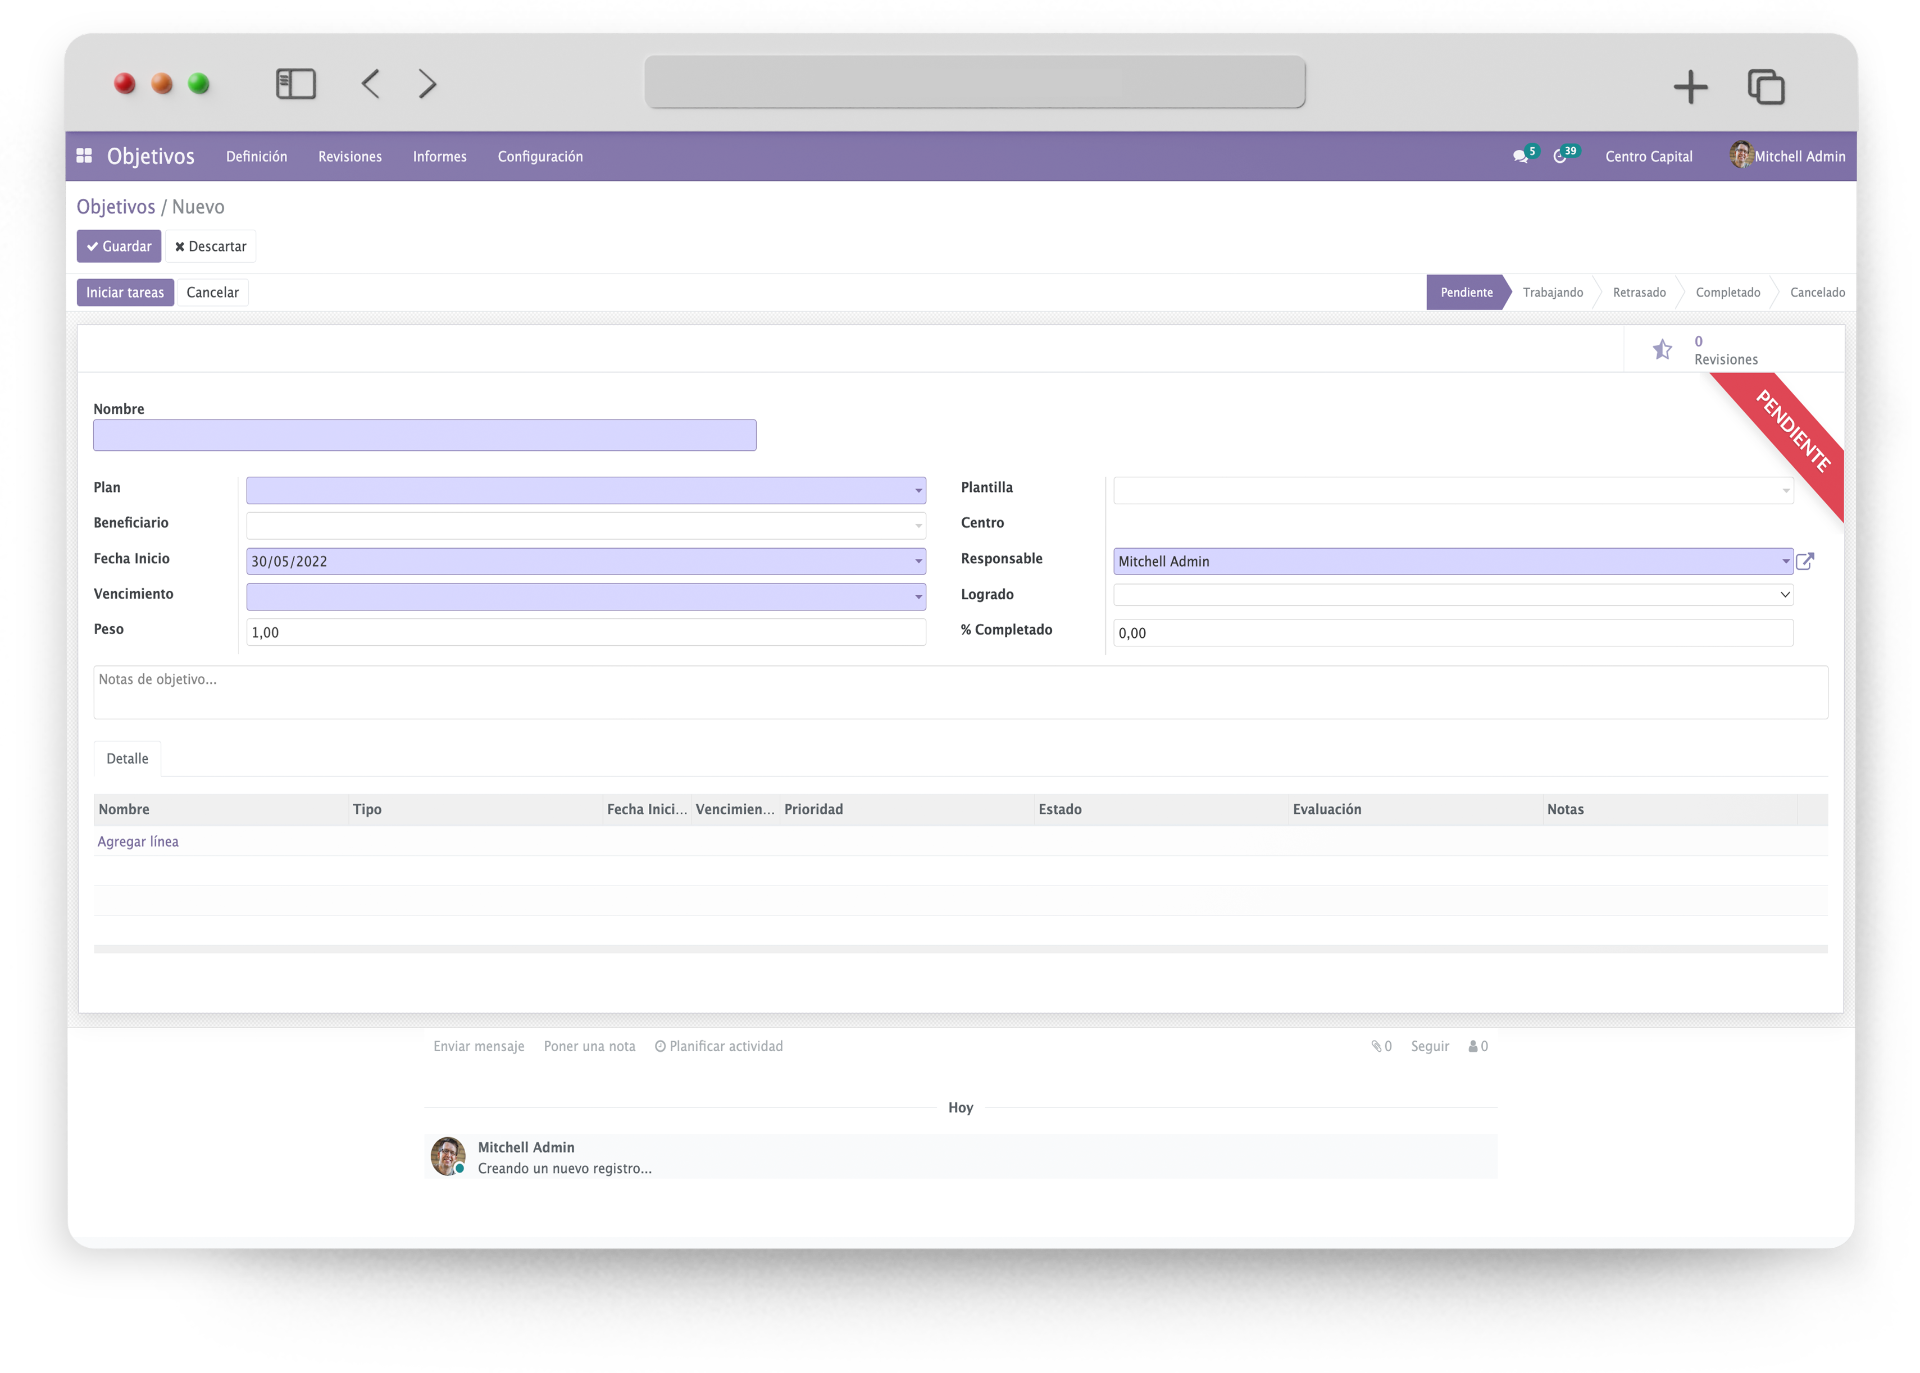Open the Revisiones menu
Image resolution: width=1920 pixels, height=1373 pixels.
pyautogui.click(x=350, y=157)
